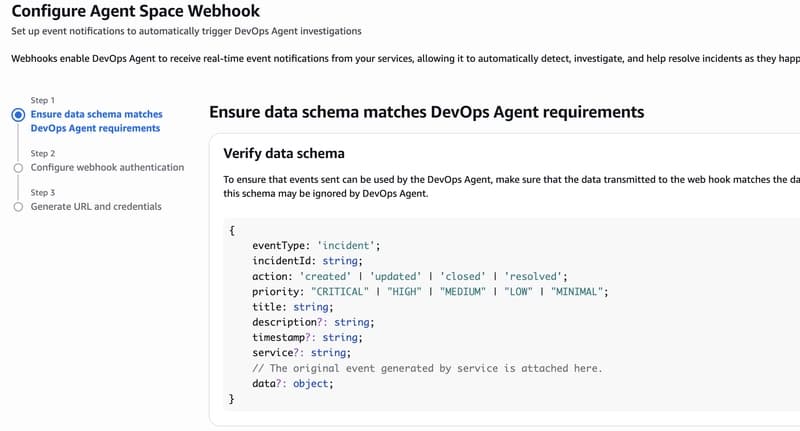
Task: Select Step 3 radio indicator circle
Action: tap(18, 207)
